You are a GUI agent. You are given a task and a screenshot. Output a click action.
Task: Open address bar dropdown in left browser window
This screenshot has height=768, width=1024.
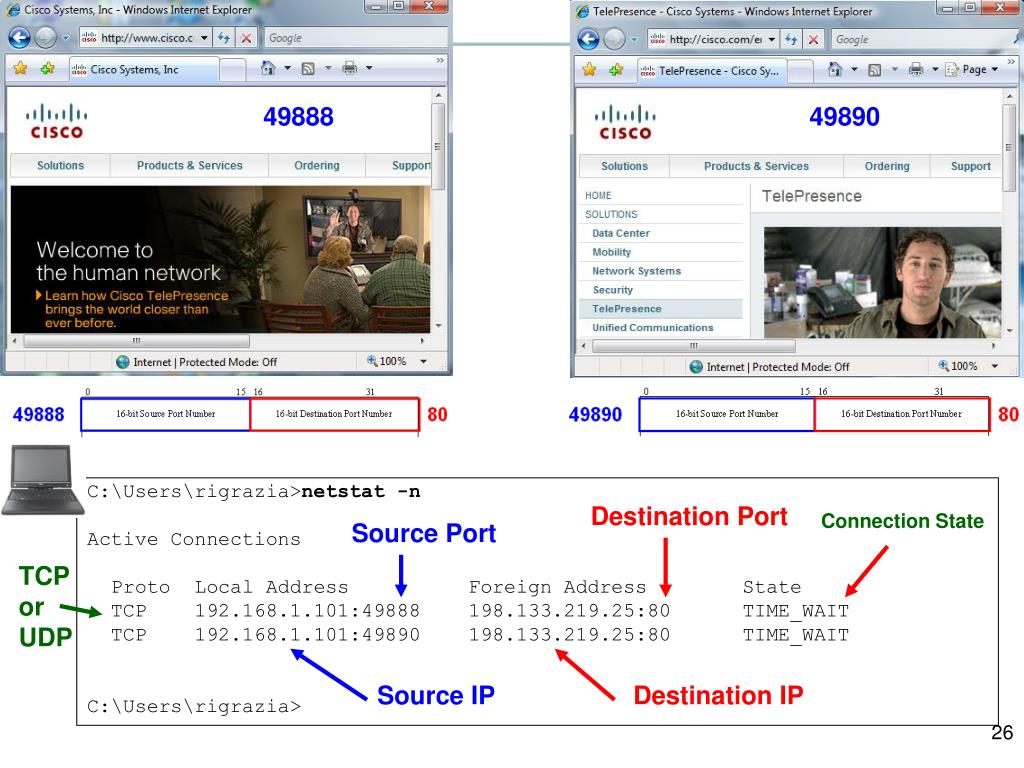(204, 38)
